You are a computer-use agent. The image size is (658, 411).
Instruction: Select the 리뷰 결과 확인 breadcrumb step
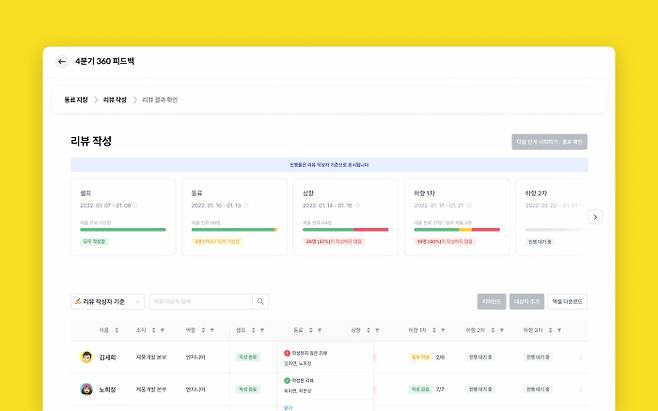tap(160, 100)
